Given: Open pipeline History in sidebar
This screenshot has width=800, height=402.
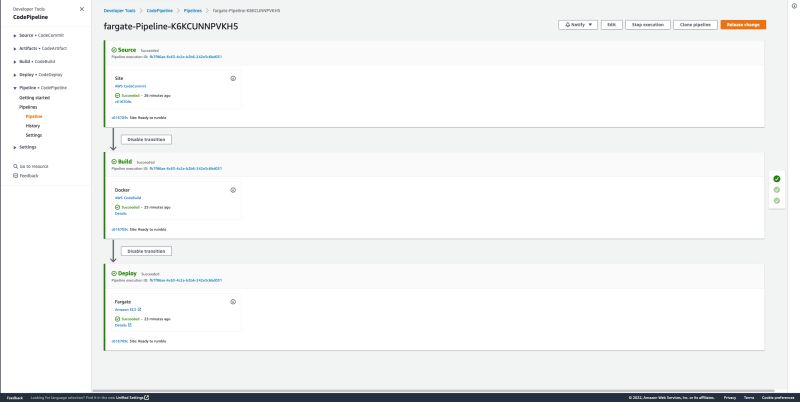Looking at the screenshot, I should (x=33, y=125).
